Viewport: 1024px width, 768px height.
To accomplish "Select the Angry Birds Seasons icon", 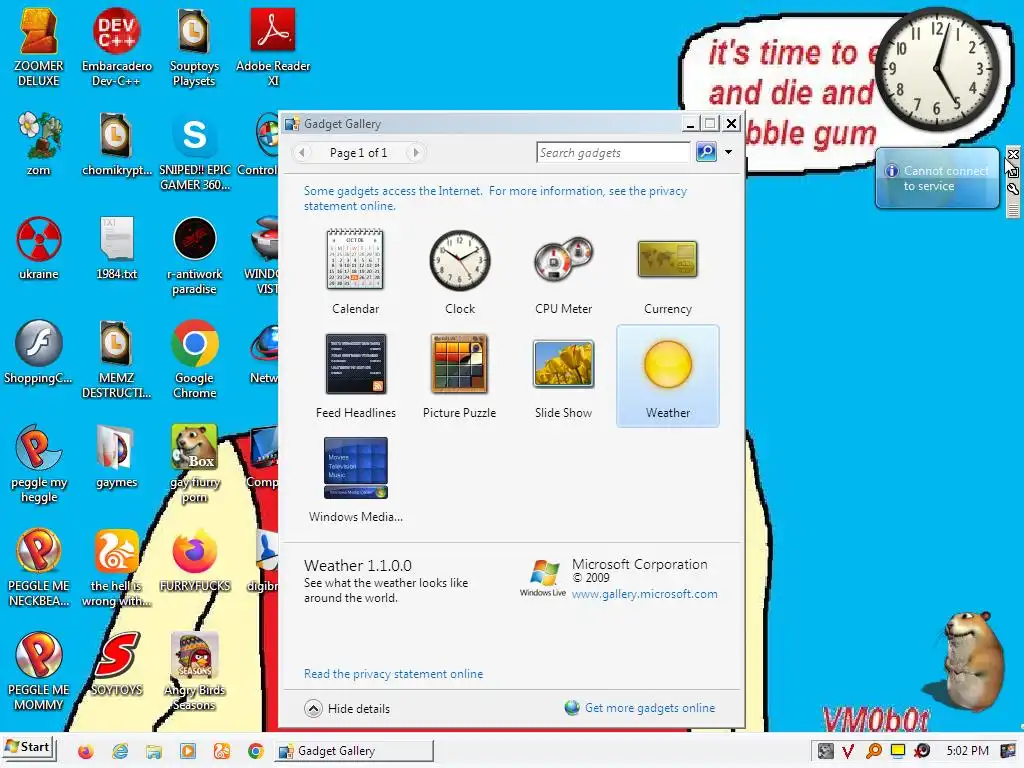I will tap(194, 671).
